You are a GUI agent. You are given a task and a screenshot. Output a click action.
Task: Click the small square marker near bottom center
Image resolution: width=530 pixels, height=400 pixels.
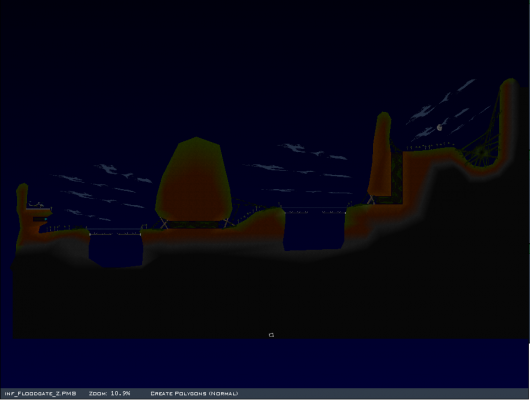coord(271,335)
